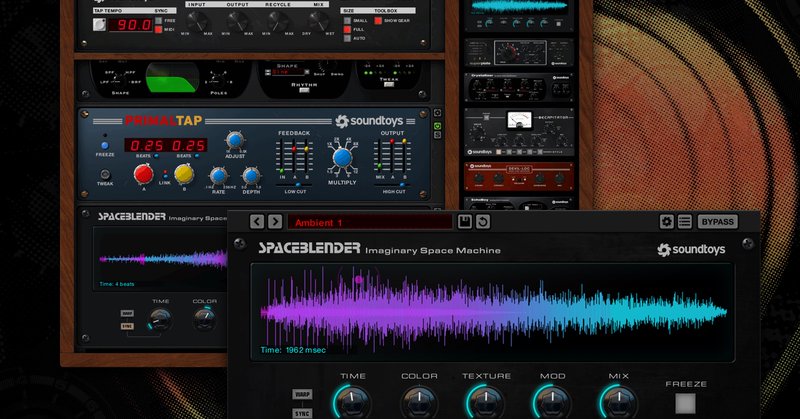Image resolution: width=800 pixels, height=419 pixels.
Task: Click the tap tempo button
Action: (99, 24)
